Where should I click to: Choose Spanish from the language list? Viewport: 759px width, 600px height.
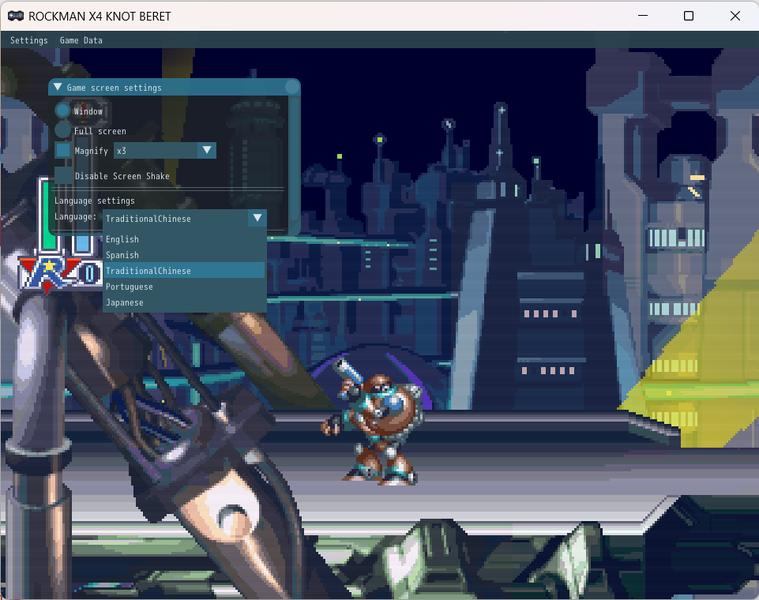184,255
